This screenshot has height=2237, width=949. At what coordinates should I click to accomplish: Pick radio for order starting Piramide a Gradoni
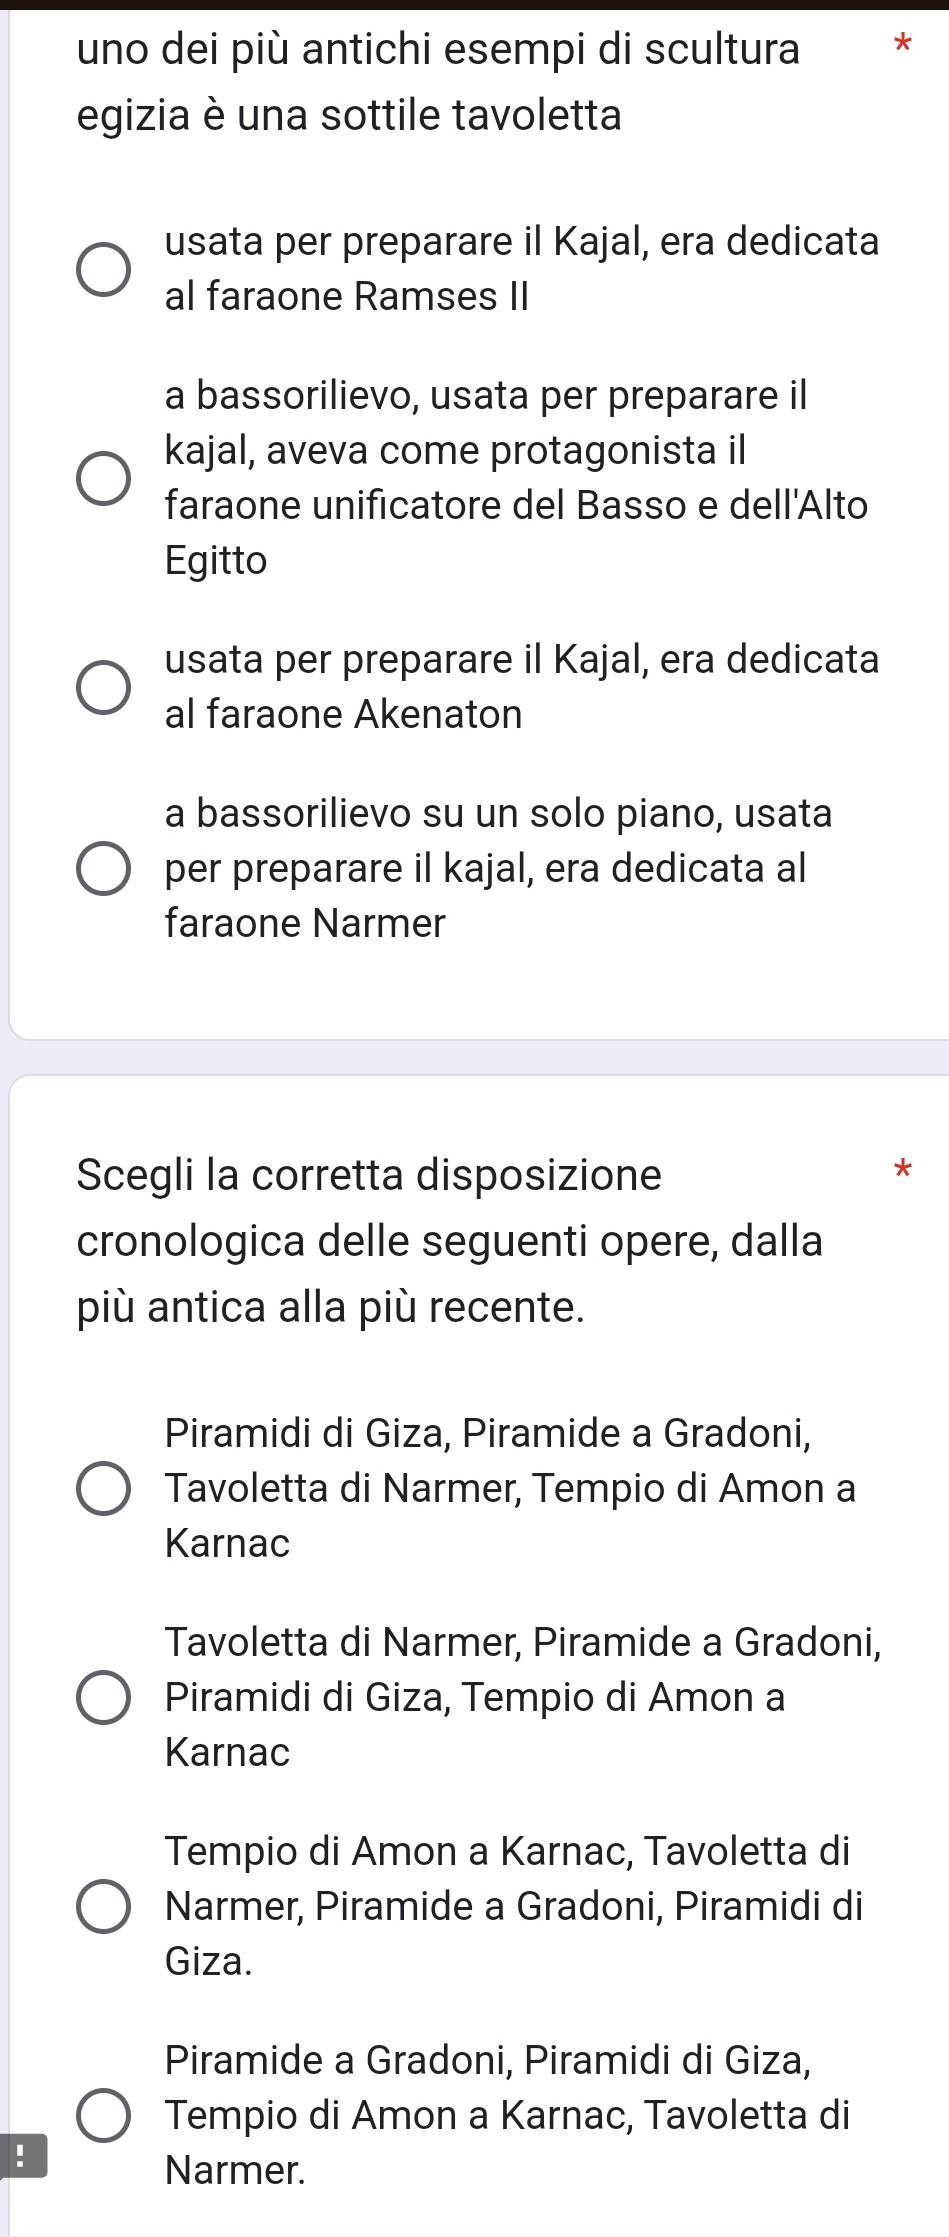pos(103,2116)
